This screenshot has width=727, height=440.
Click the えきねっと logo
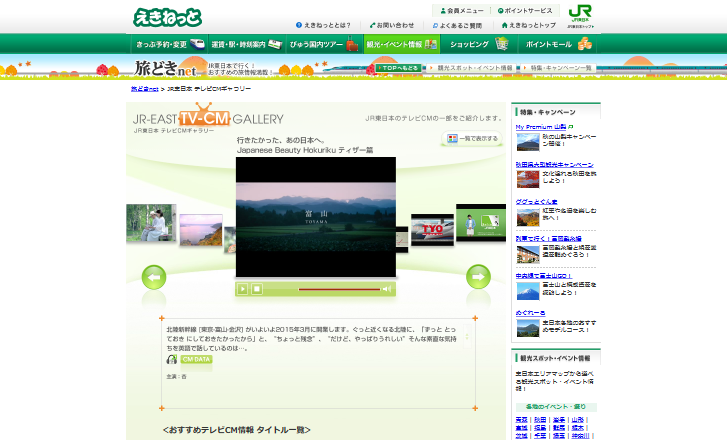click(x=168, y=18)
